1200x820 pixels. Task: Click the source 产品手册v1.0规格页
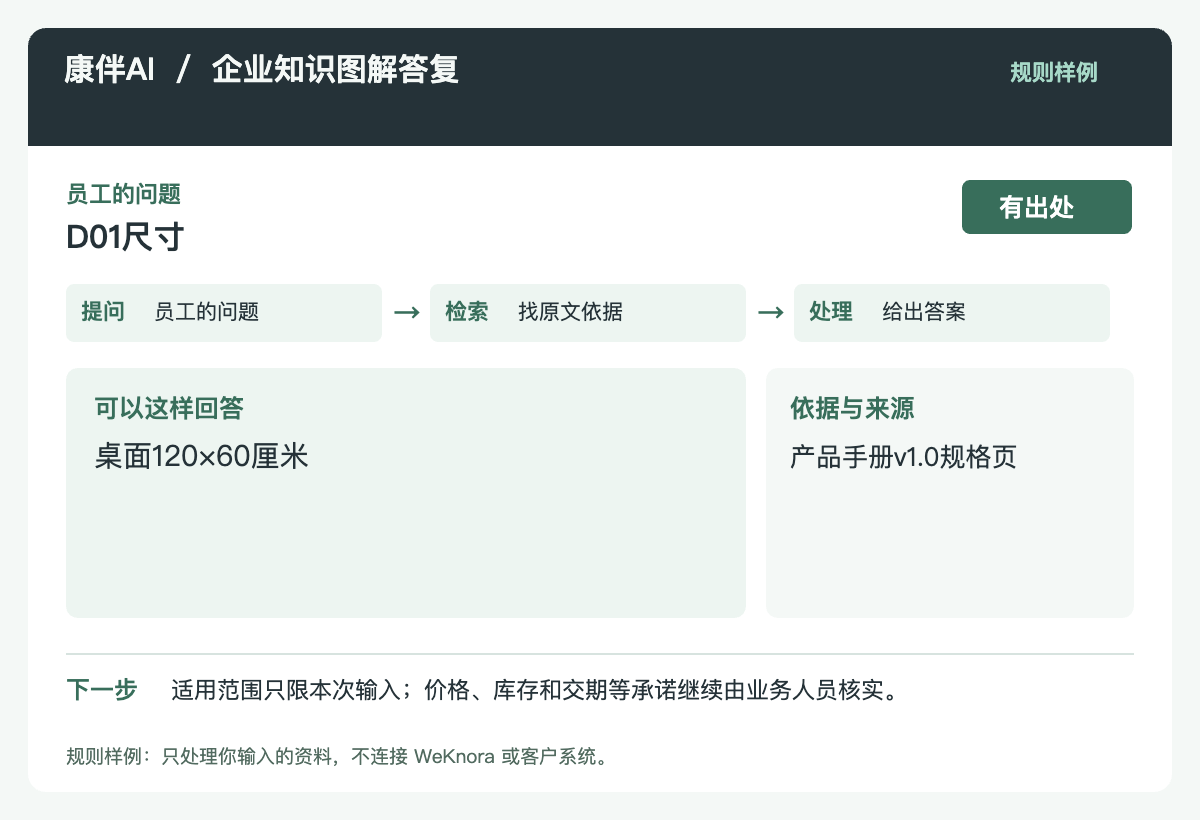(903, 458)
